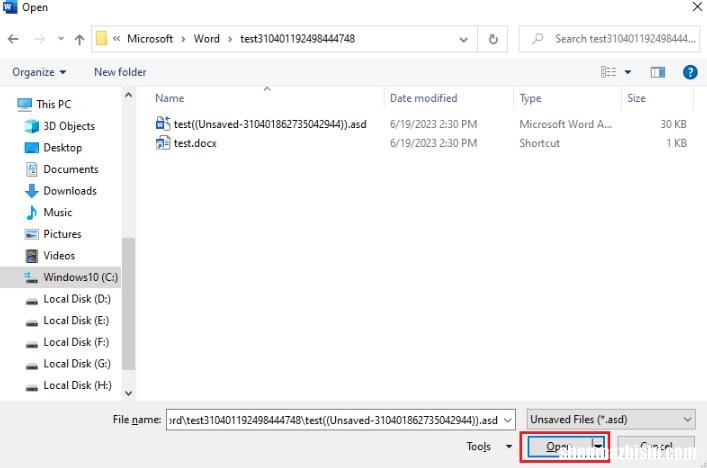Select Local Disk (E:)

[76, 321]
